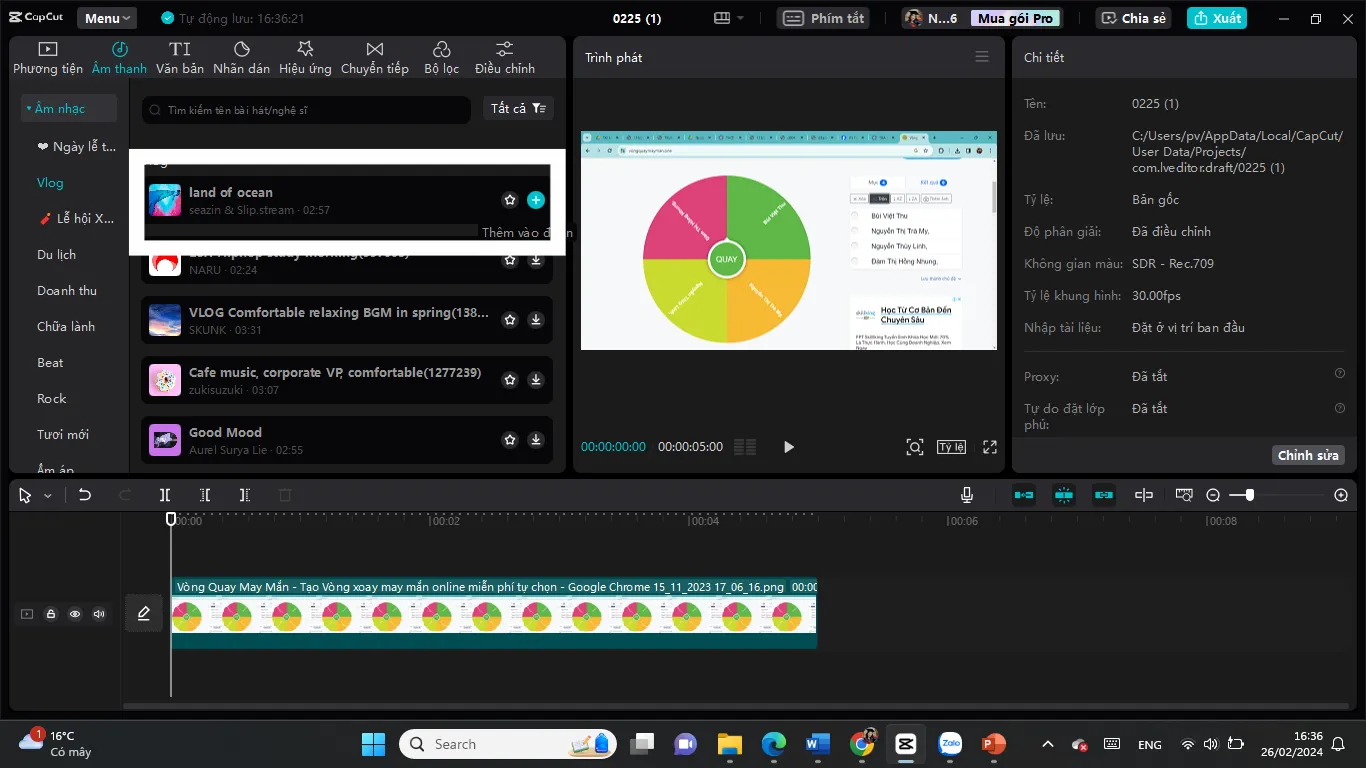The height and width of the screenshot is (768, 1366).
Task: Switch to the 'Văn bản' text tab
Action: coord(180,58)
